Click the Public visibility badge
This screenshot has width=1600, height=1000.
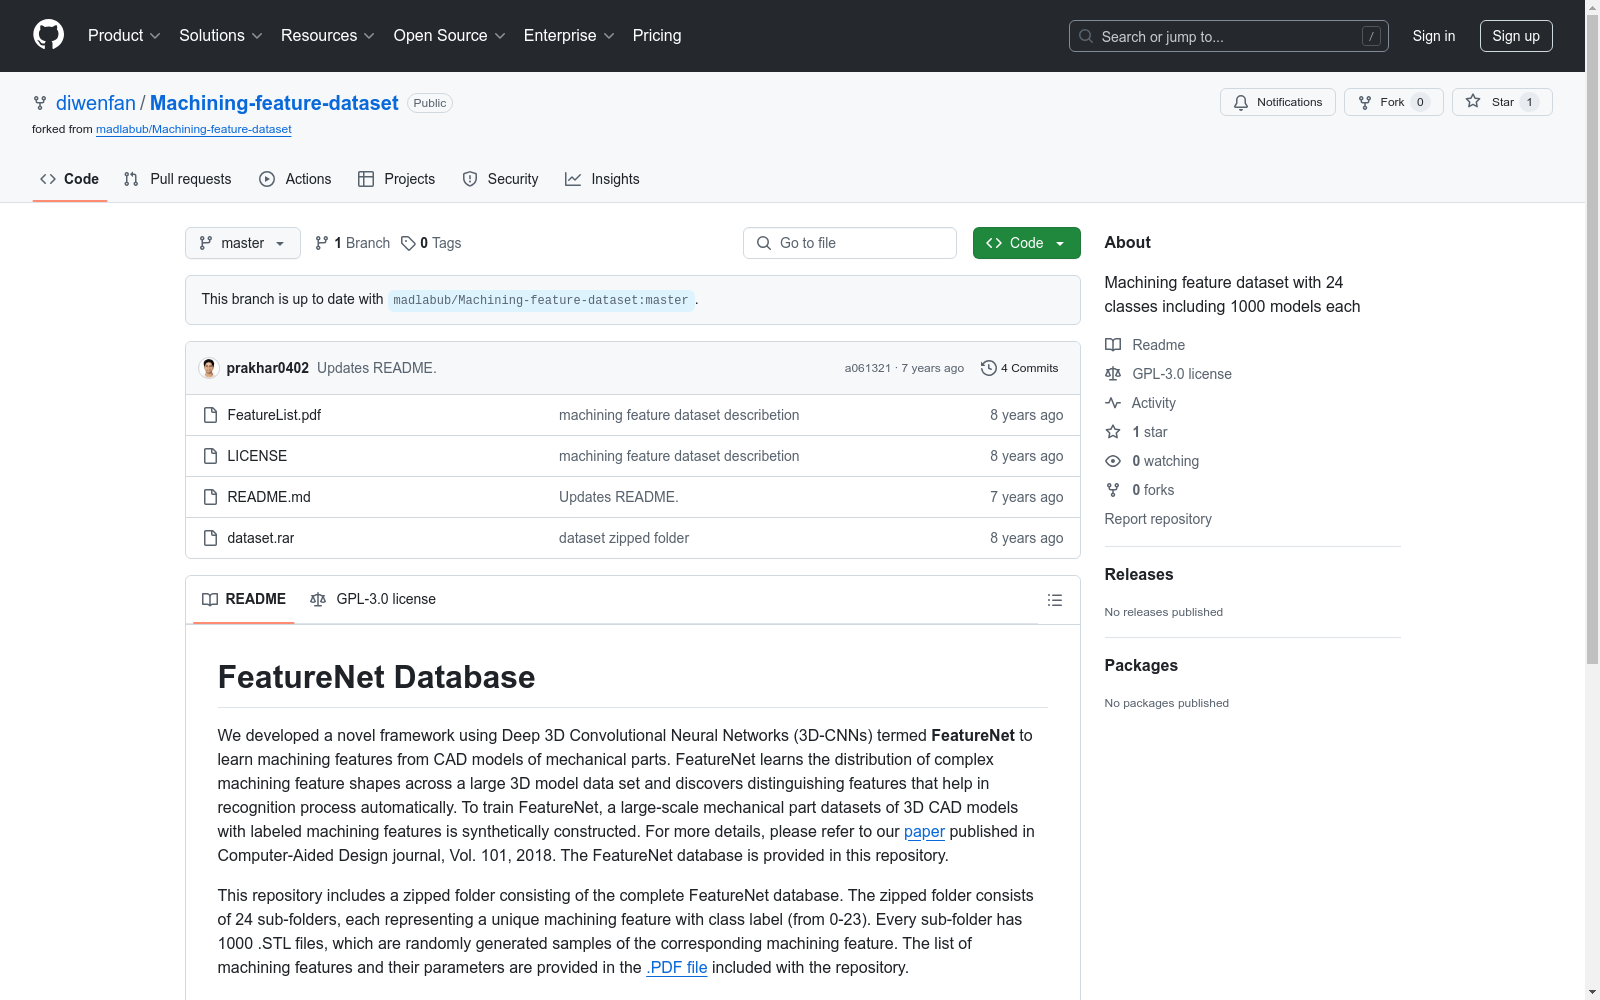point(430,103)
